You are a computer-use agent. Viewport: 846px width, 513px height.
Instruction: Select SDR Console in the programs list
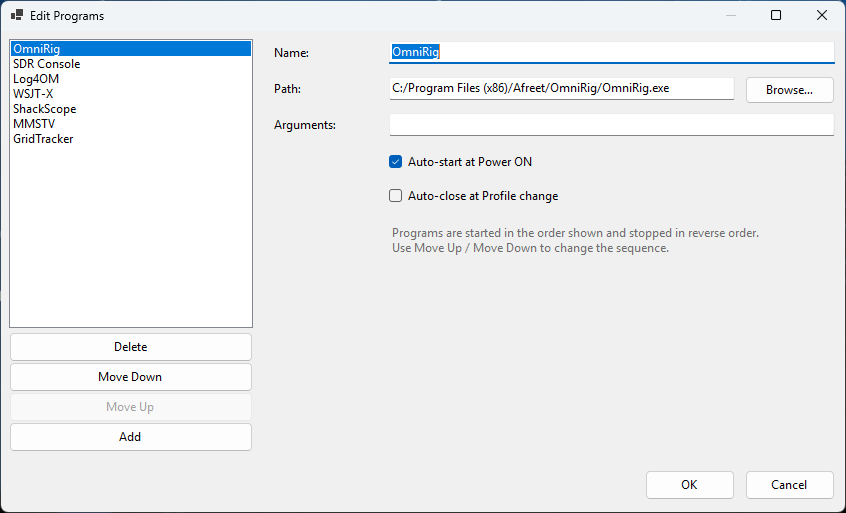point(131,64)
